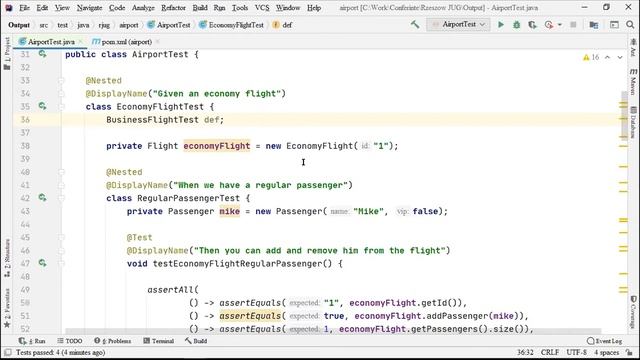The height and width of the screenshot is (360, 640).
Task: Click the Output breadcrumb in navigation bar
Action: (x=19, y=25)
